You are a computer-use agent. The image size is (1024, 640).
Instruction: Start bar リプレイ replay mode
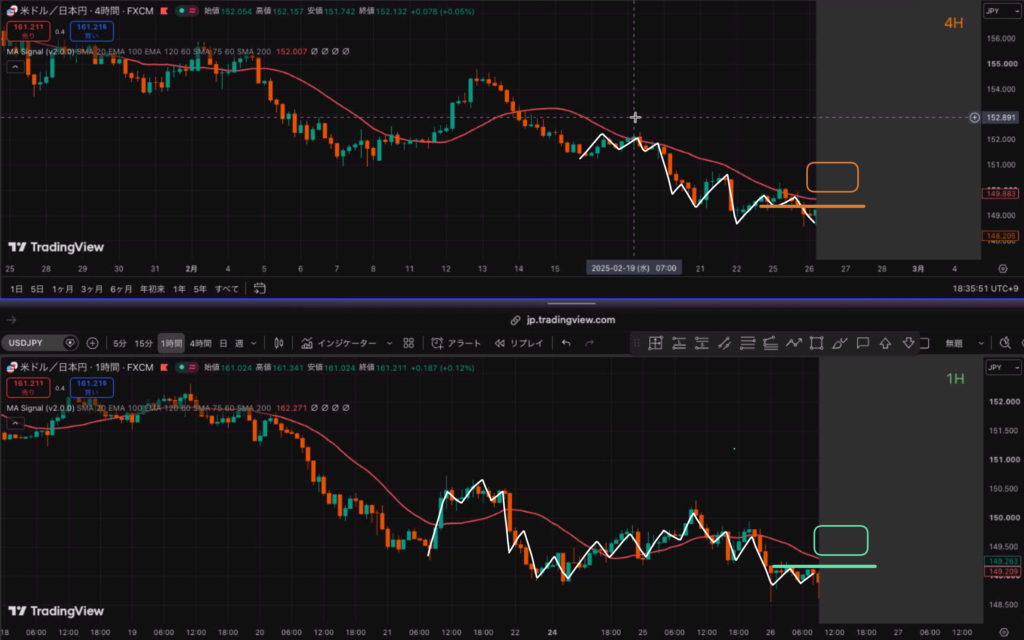(519, 343)
